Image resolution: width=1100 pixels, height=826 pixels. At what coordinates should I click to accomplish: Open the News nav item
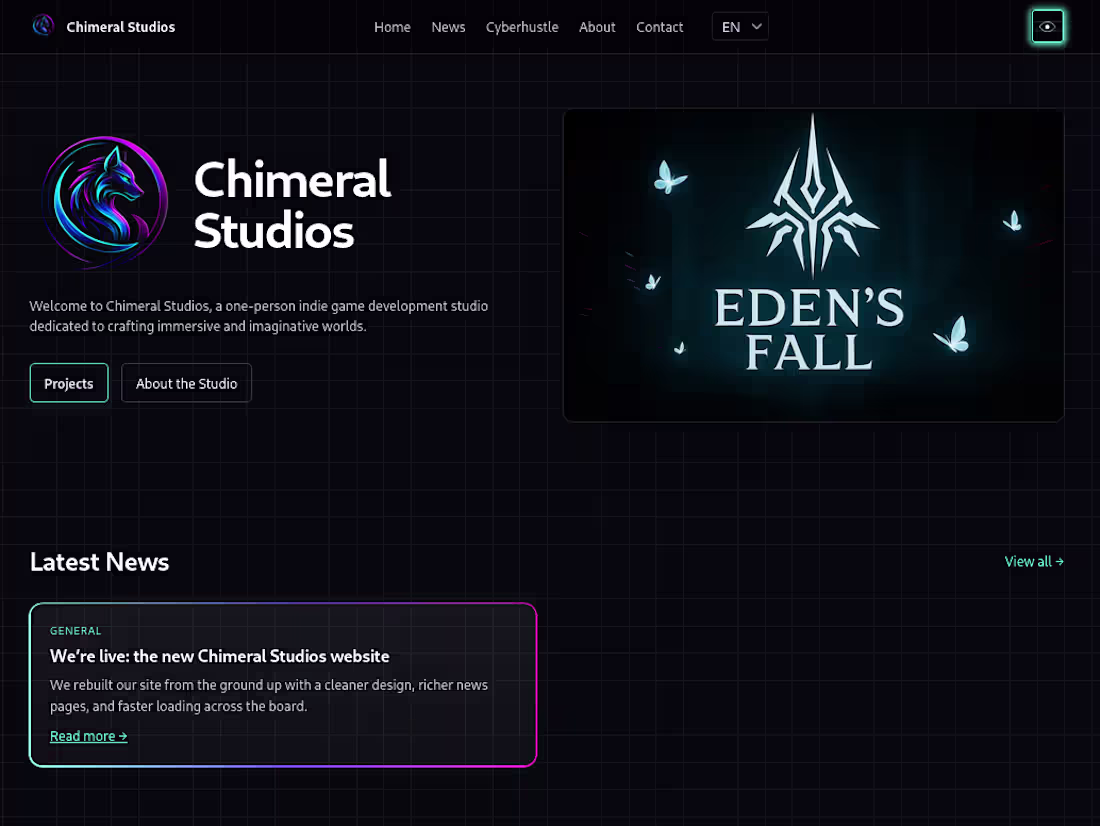pyautogui.click(x=448, y=27)
